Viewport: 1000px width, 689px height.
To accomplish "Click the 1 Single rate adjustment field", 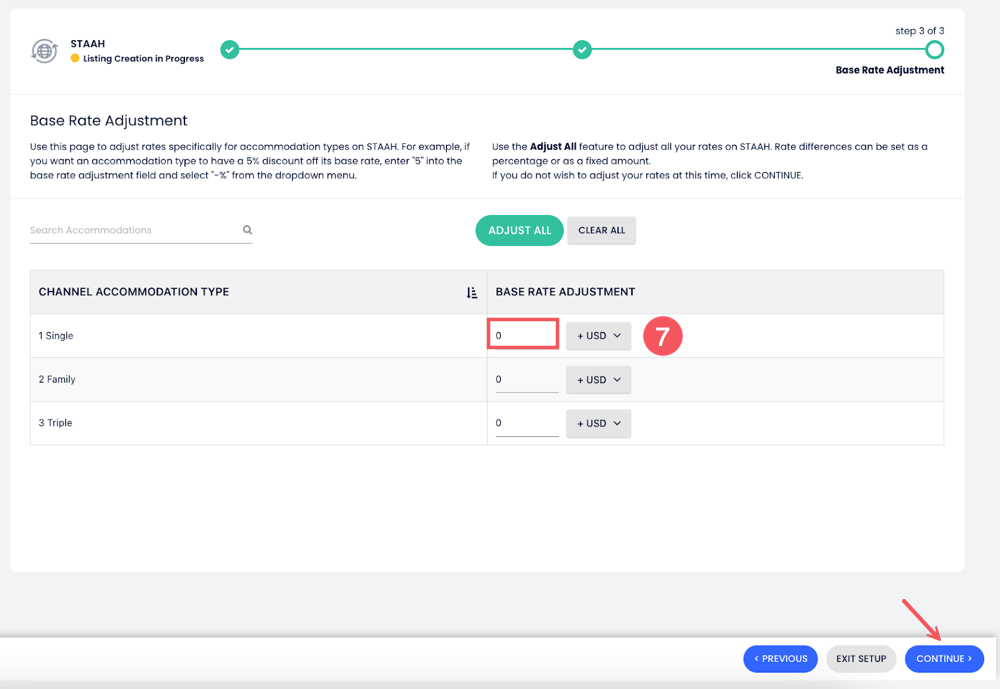I will pyautogui.click(x=523, y=335).
